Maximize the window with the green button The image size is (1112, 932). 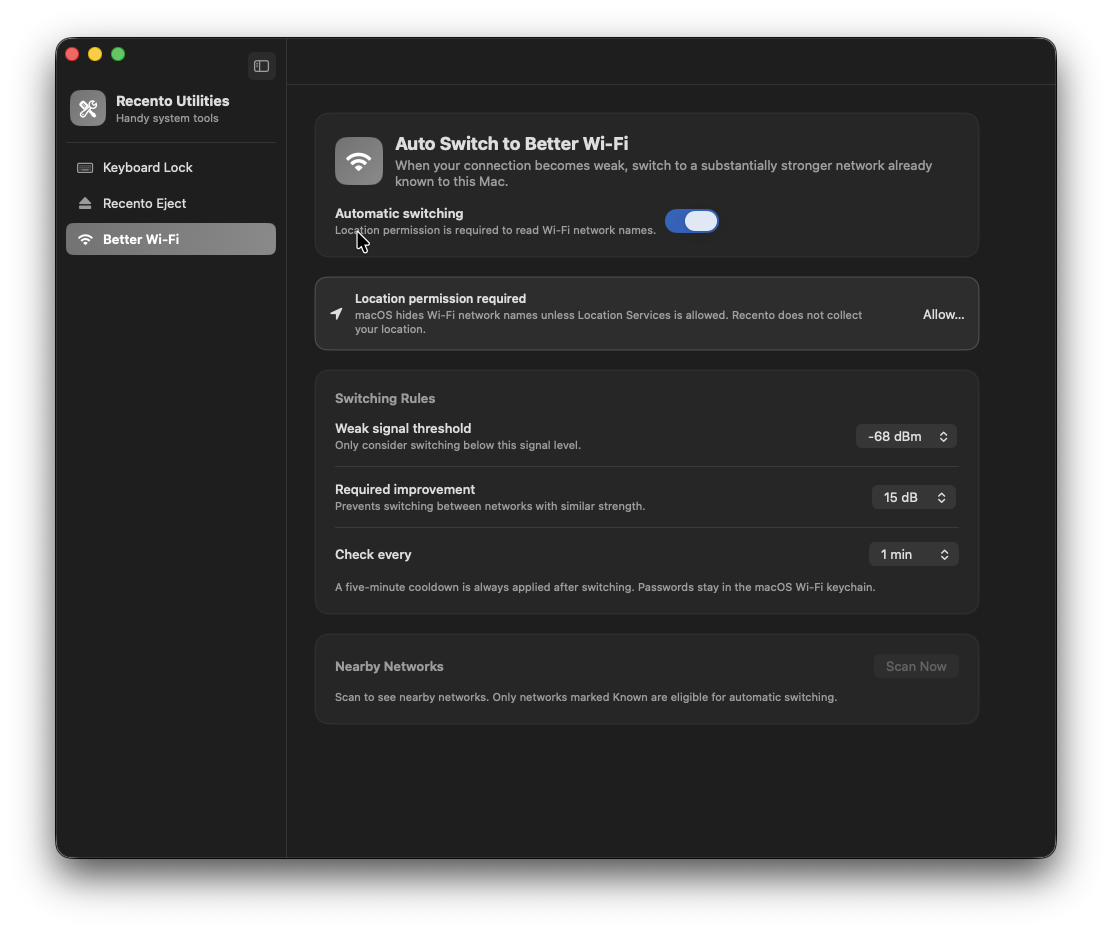(x=118, y=55)
